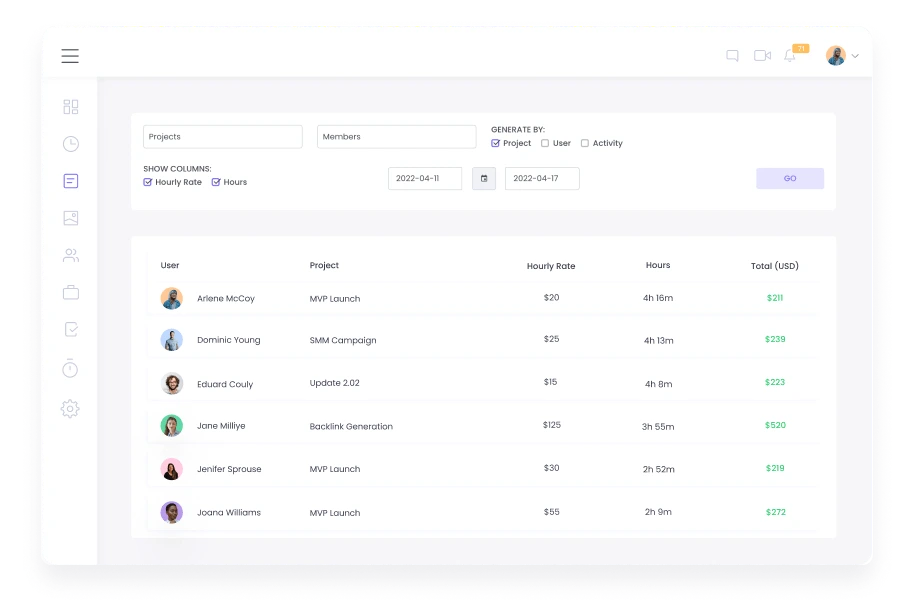
Task: View the Screenshots image icon
Action: click(x=70, y=218)
